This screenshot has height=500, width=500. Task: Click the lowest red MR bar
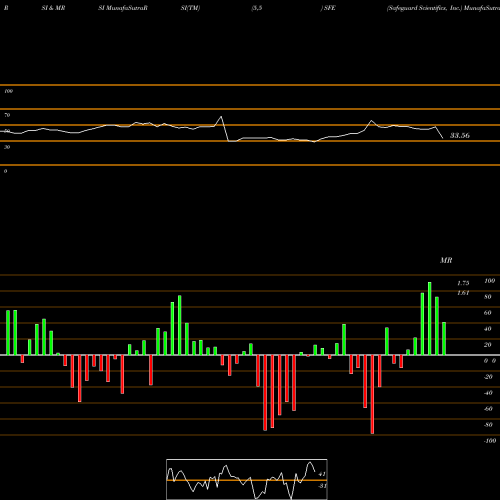tap(372, 394)
